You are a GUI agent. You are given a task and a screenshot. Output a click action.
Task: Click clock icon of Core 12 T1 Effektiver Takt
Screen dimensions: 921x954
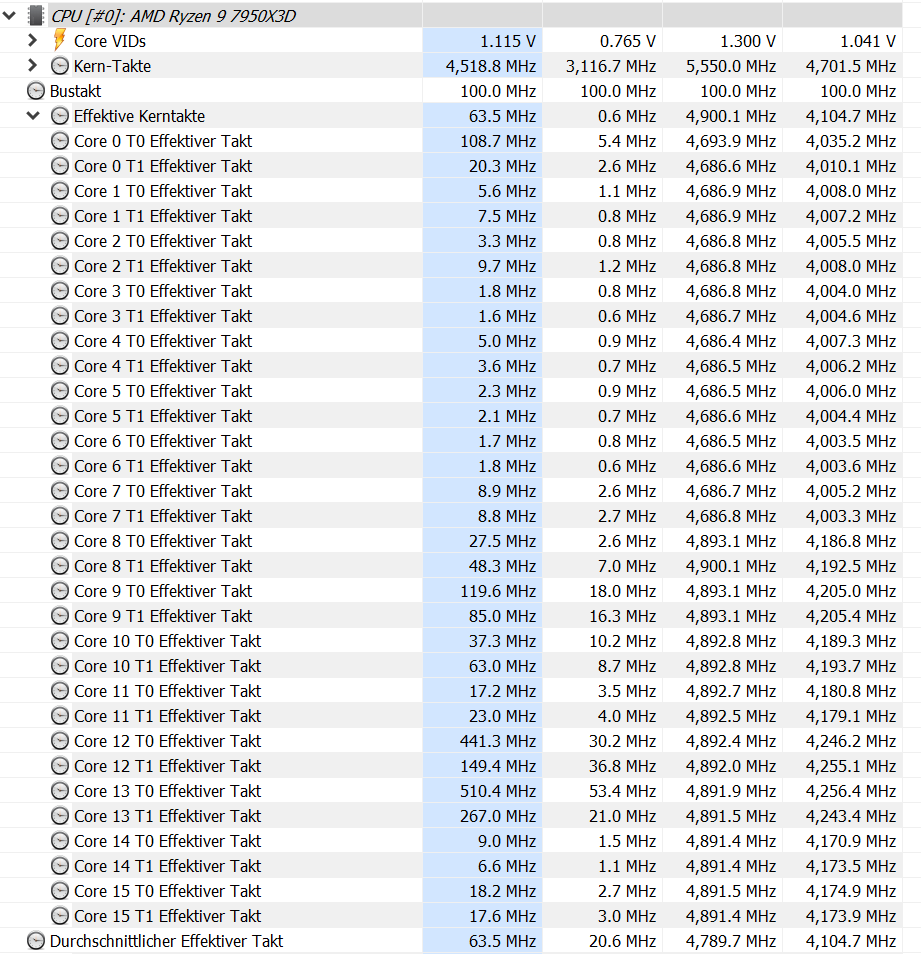coord(60,765)
